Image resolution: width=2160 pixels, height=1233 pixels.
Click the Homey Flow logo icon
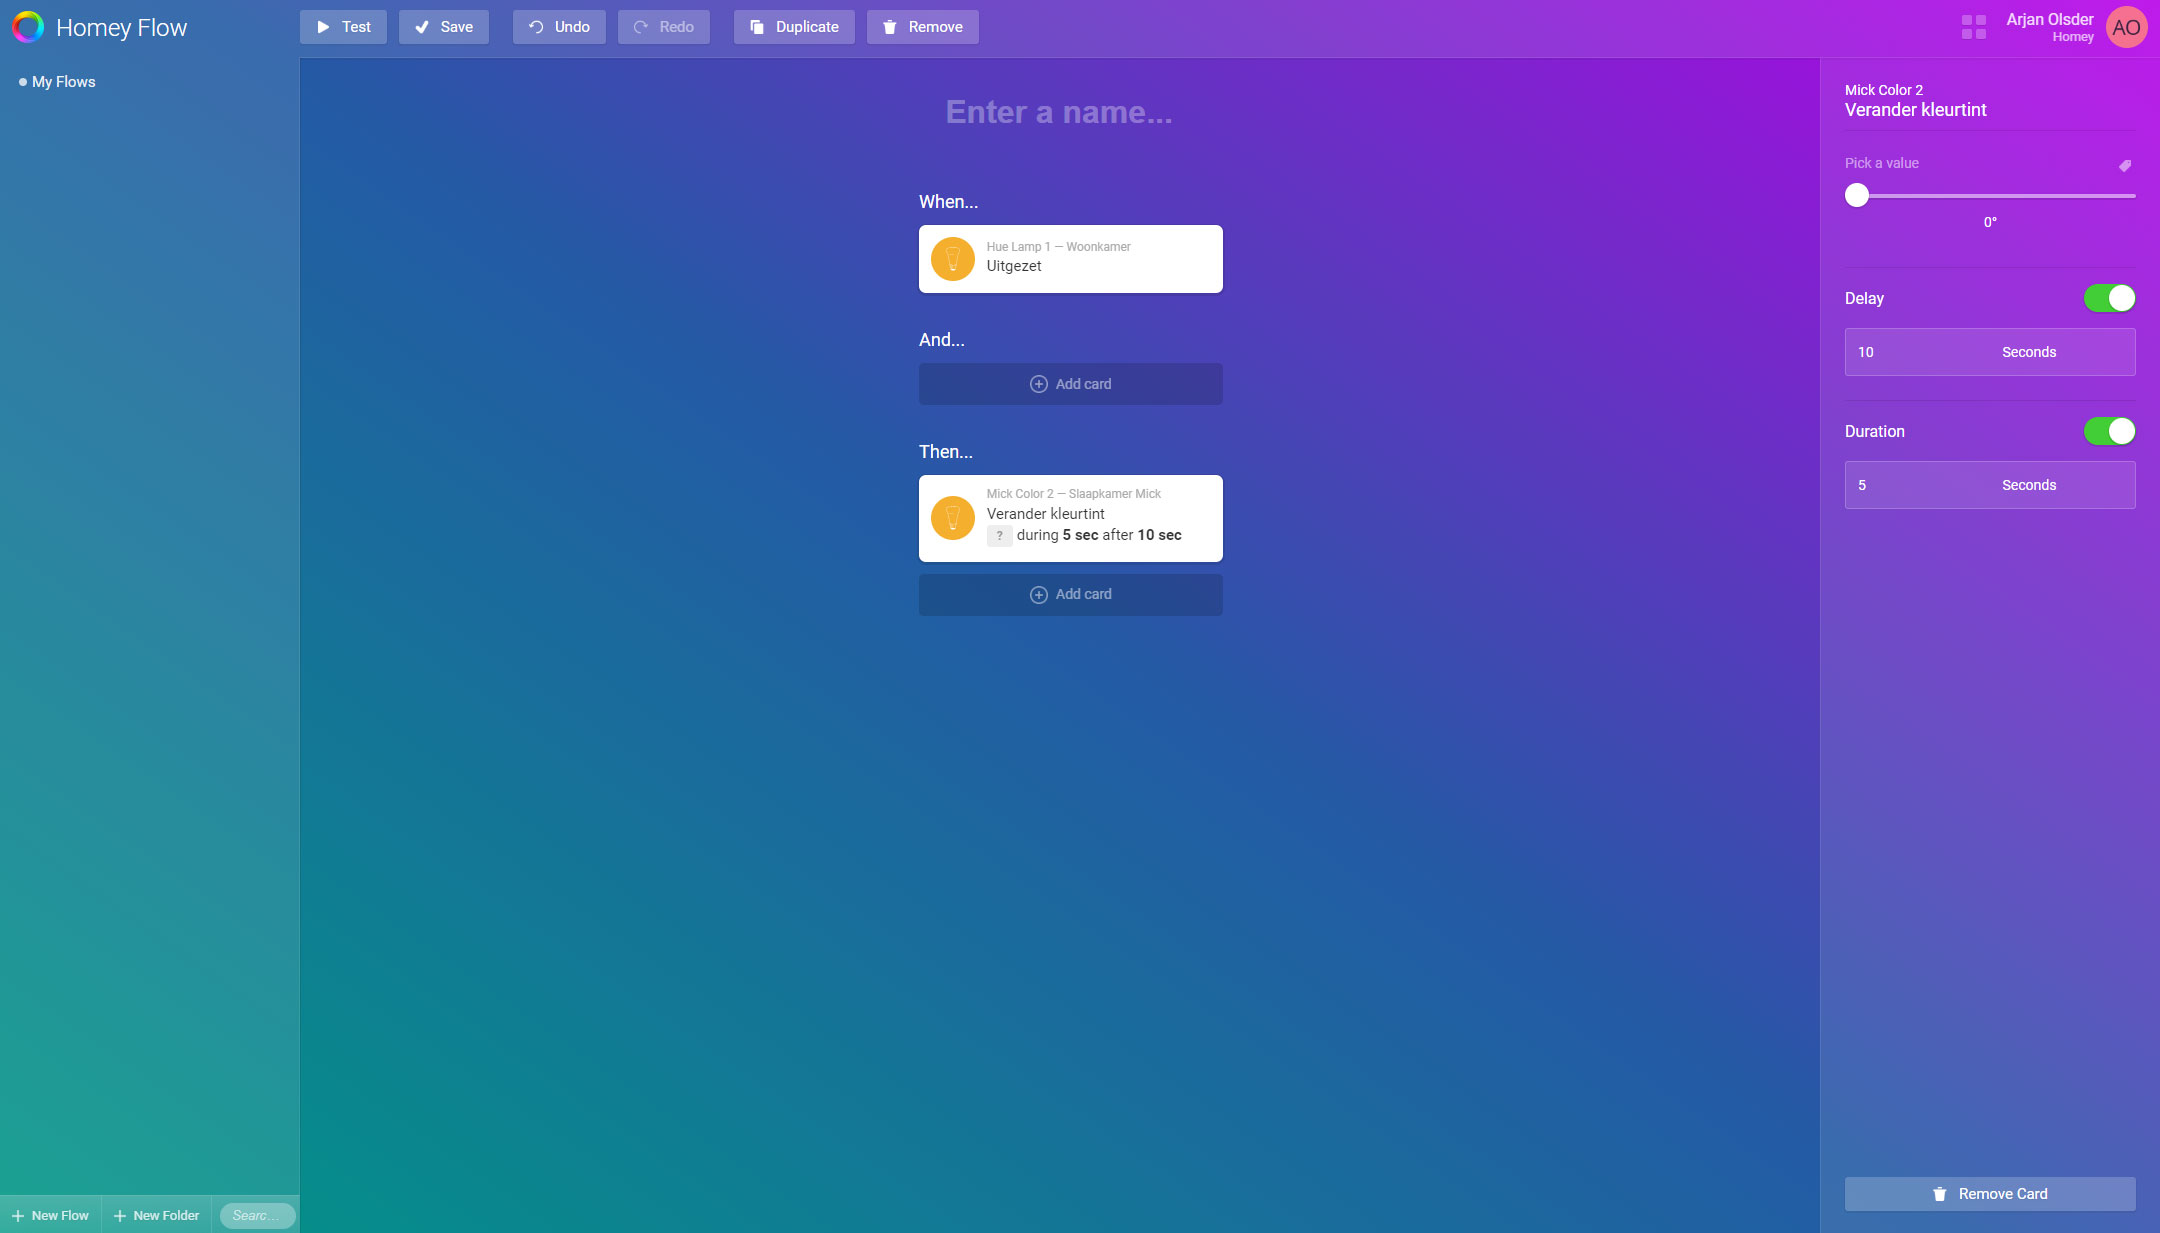pos(27,27)
